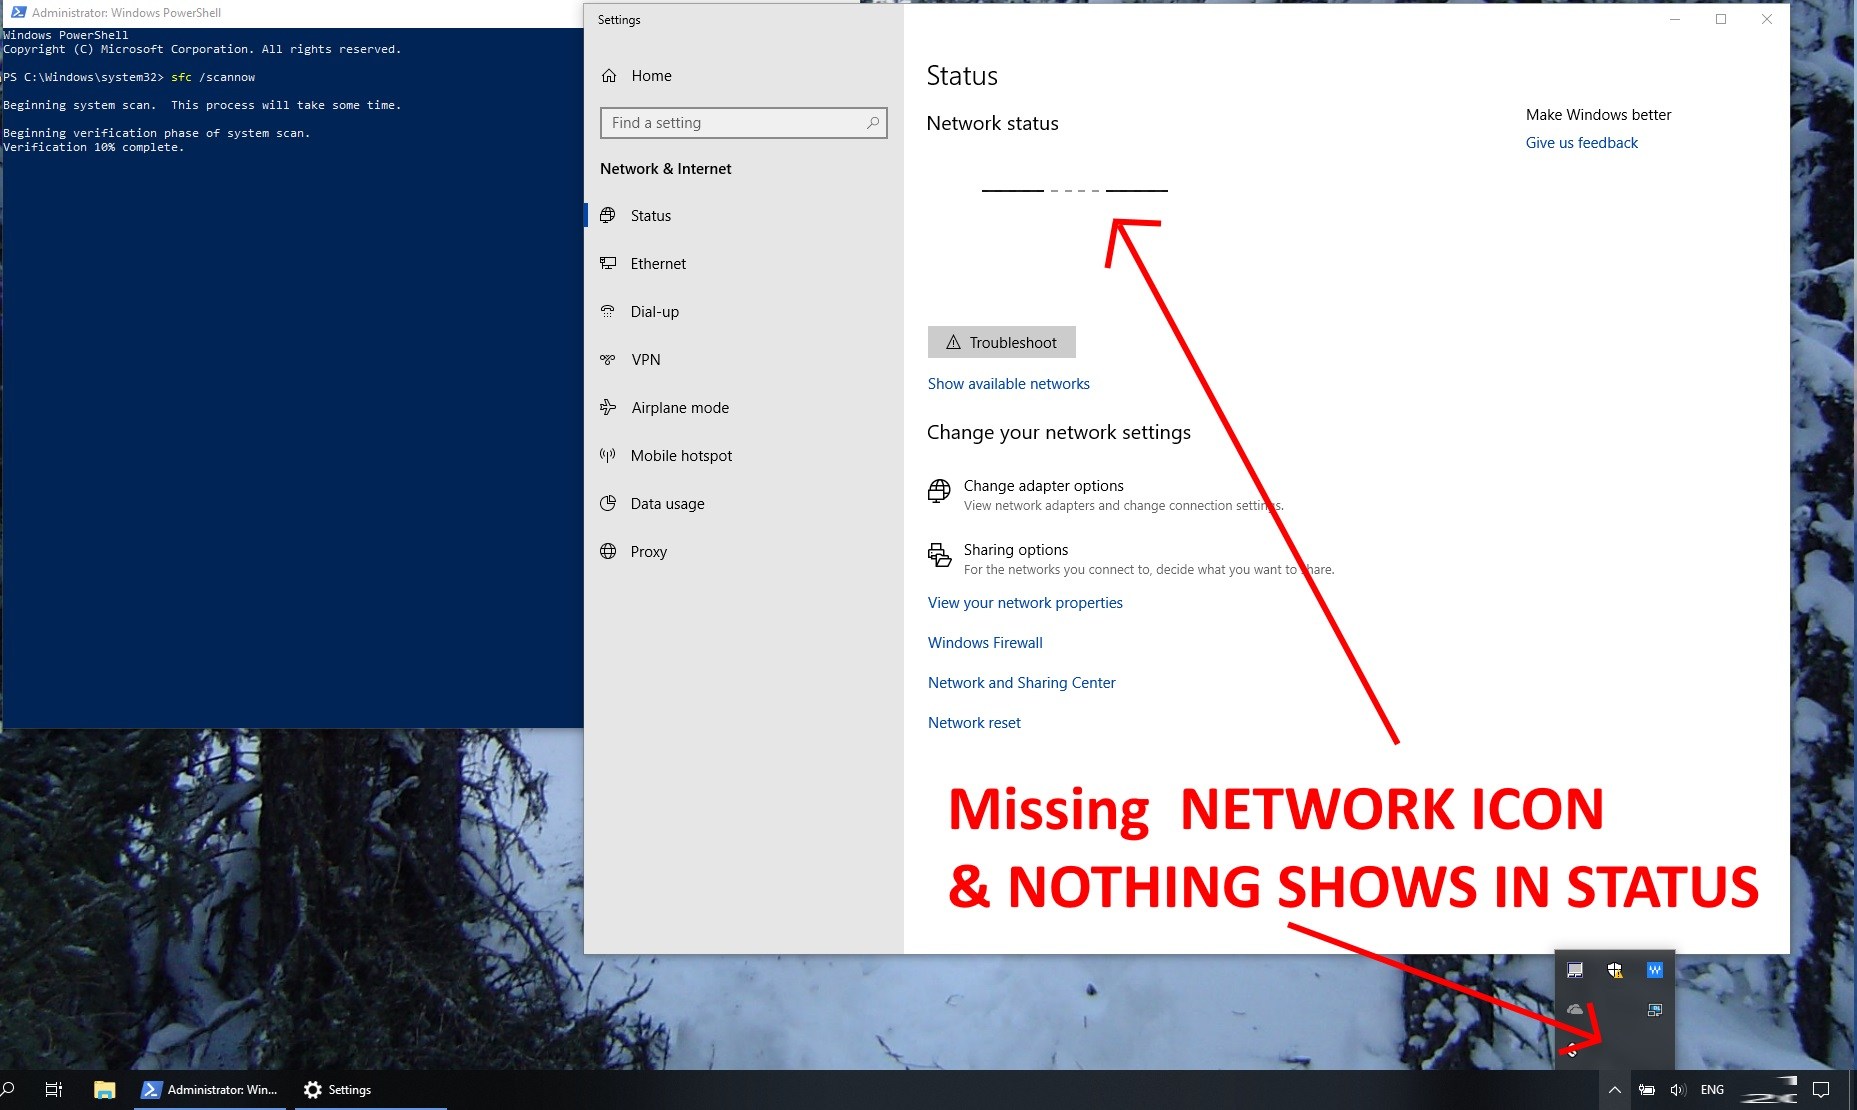
Task: Open Airplane mode settings
Action: [x=679, y=407]
